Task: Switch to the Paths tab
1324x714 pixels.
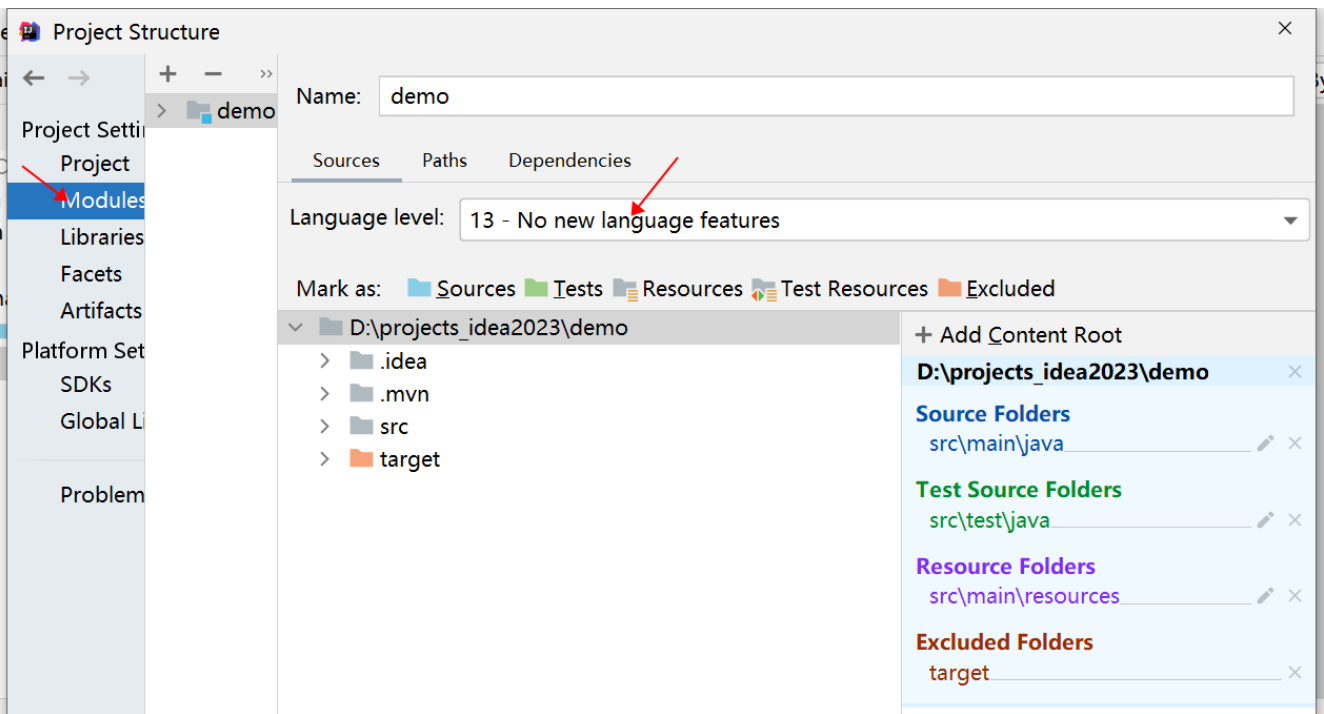Action: [444, 161]
